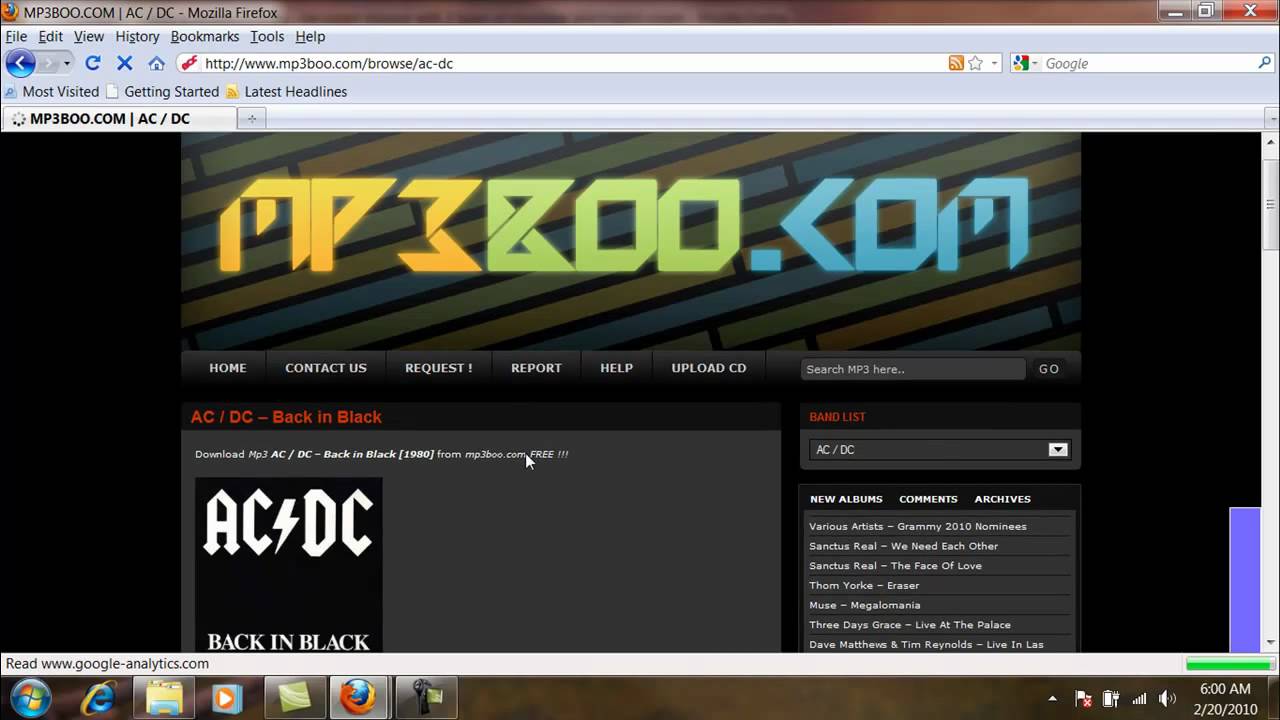Click the Google search box
This screenshot has height=720, width=1280.
point(1147,63)
